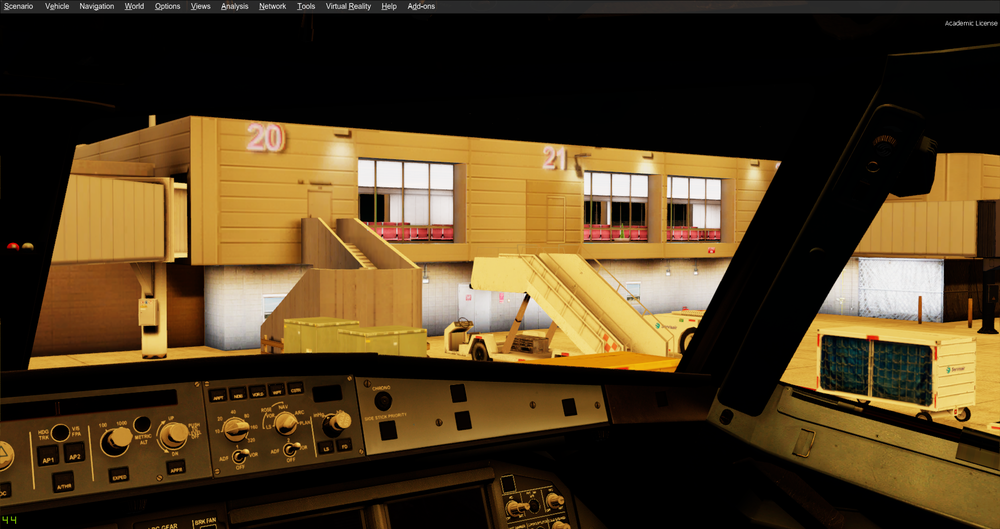Expand the Add-ons menu dropdown

421,6
